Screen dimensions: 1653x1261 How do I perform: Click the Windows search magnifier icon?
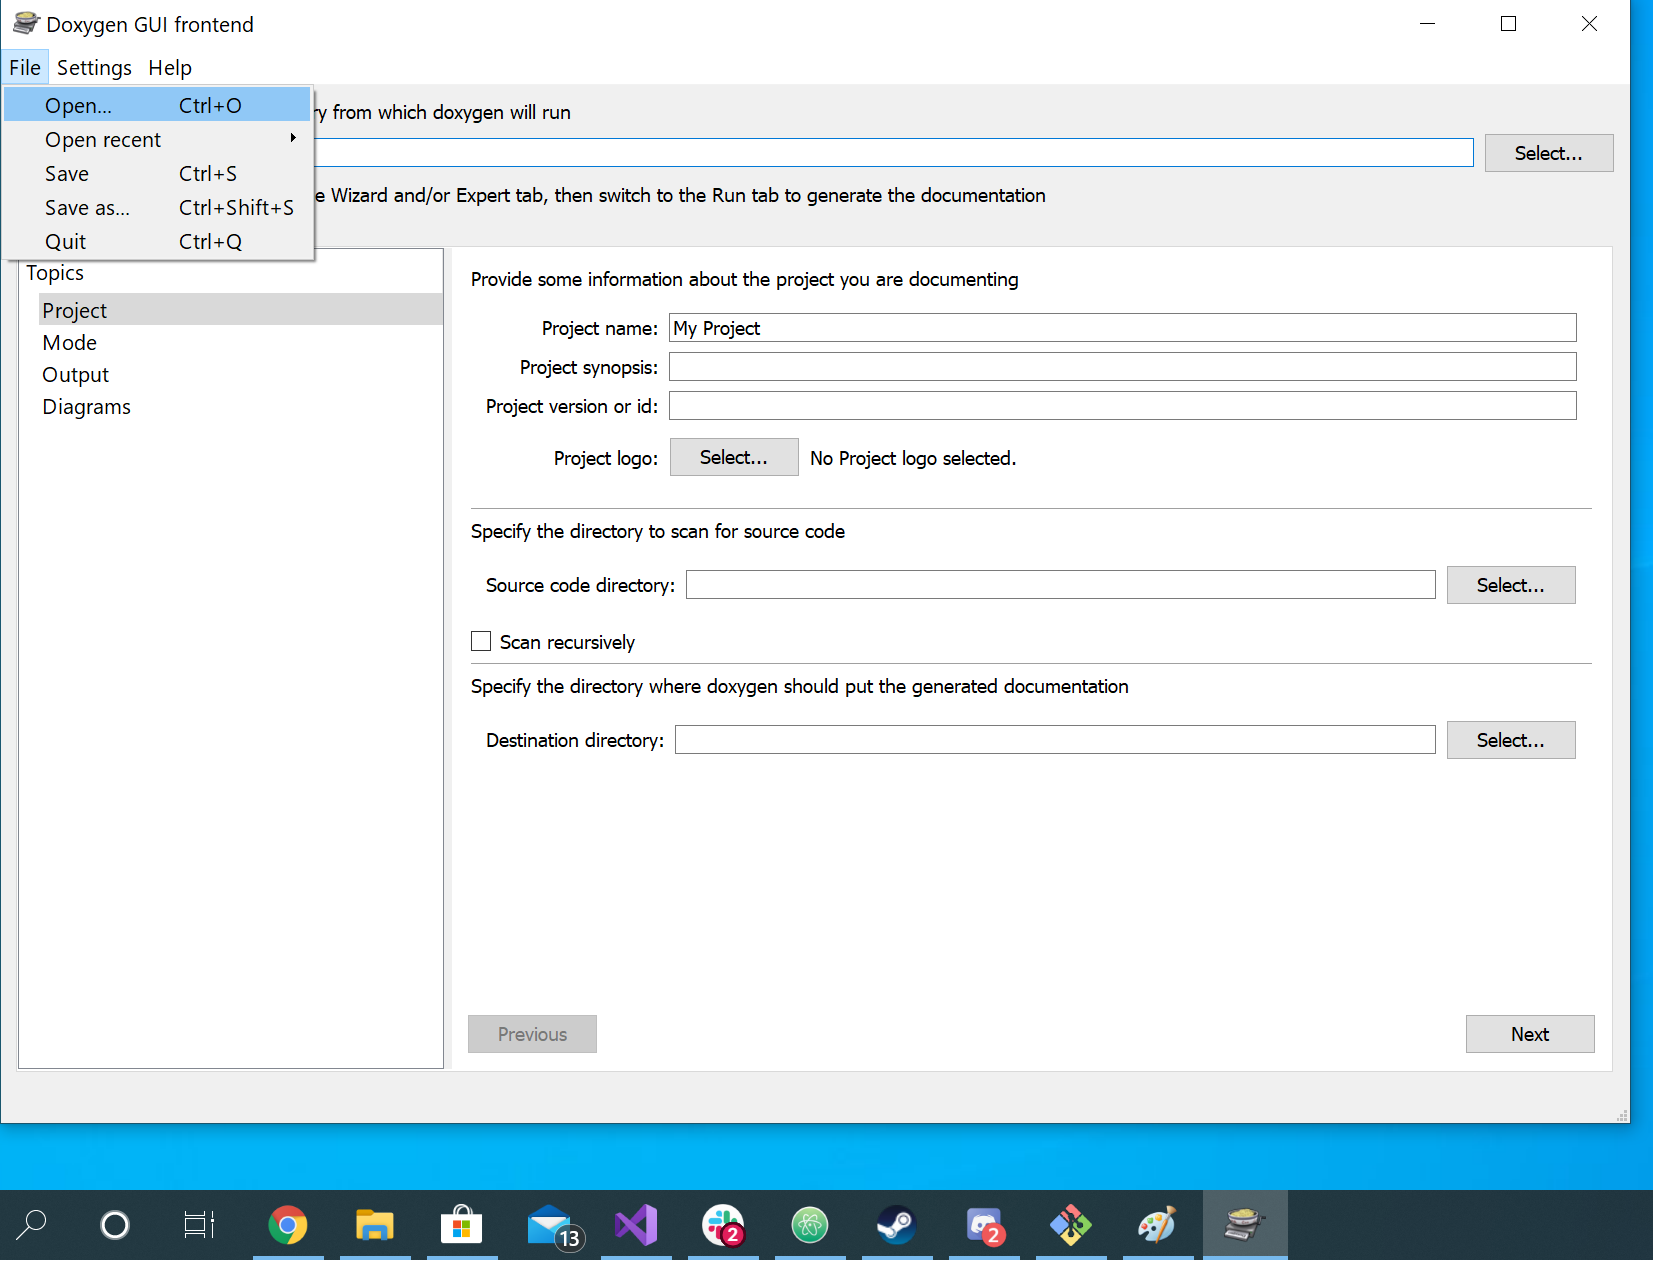click(32, 1224)
